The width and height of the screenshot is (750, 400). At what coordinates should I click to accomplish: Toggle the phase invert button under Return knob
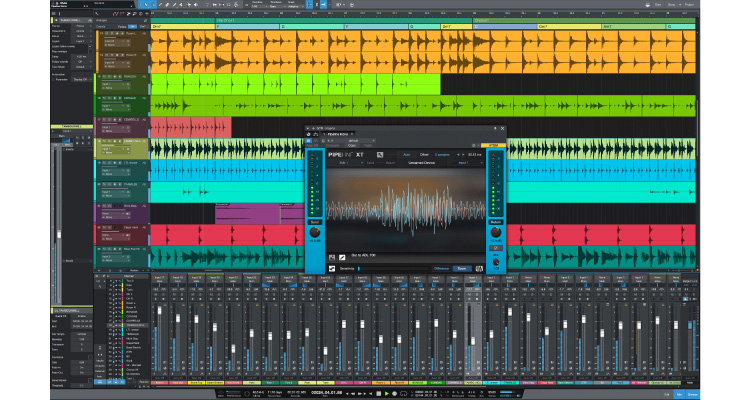pyautogui.click(x=496, y=248)
